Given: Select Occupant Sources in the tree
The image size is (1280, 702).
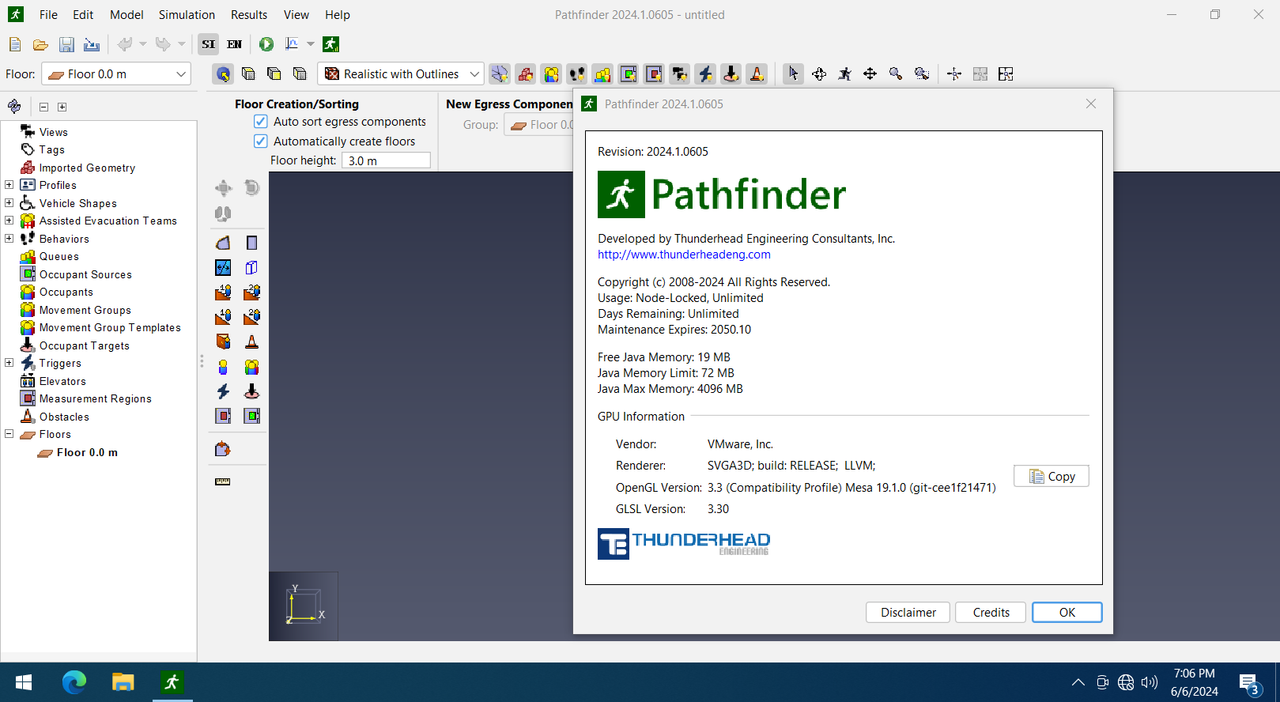Looking at the screenshot, I should [x=85, y=274].
